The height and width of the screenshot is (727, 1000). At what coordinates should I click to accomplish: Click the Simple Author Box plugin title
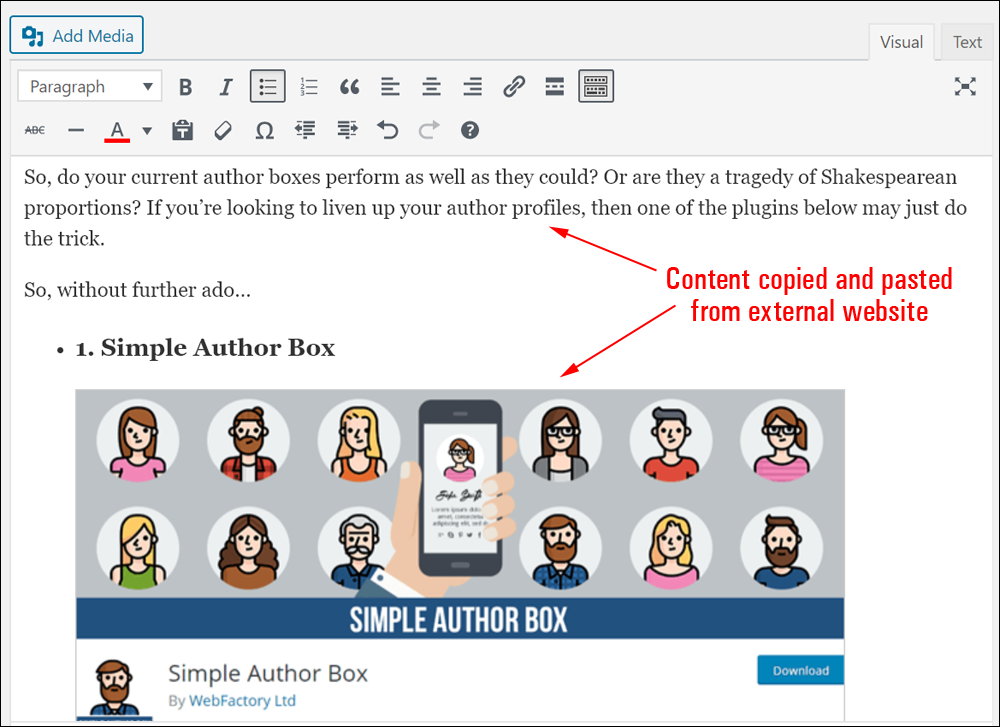[268, 673]
